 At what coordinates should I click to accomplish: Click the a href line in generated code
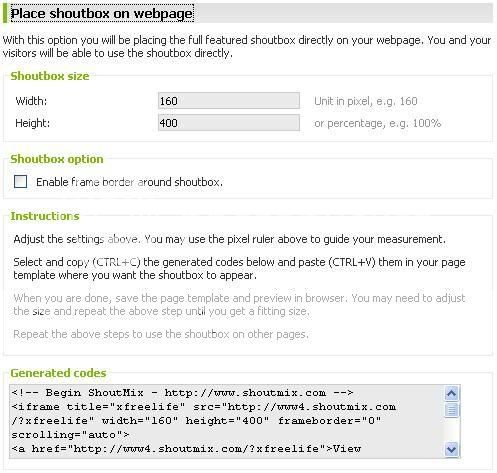pos(186,449)
